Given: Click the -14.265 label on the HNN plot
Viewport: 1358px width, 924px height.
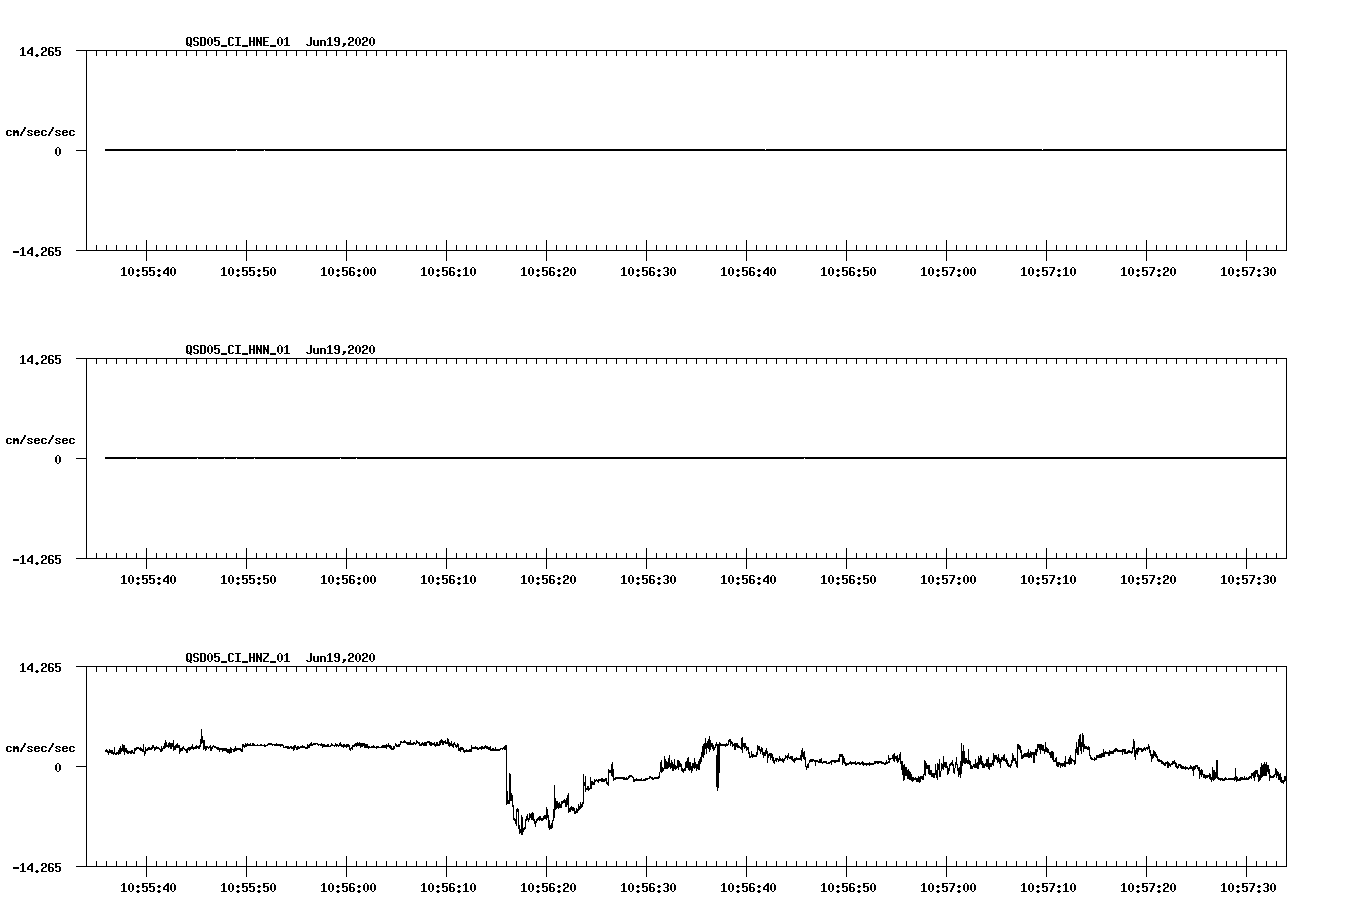Looking at the screenshot, I should click(x=37, y=559).
